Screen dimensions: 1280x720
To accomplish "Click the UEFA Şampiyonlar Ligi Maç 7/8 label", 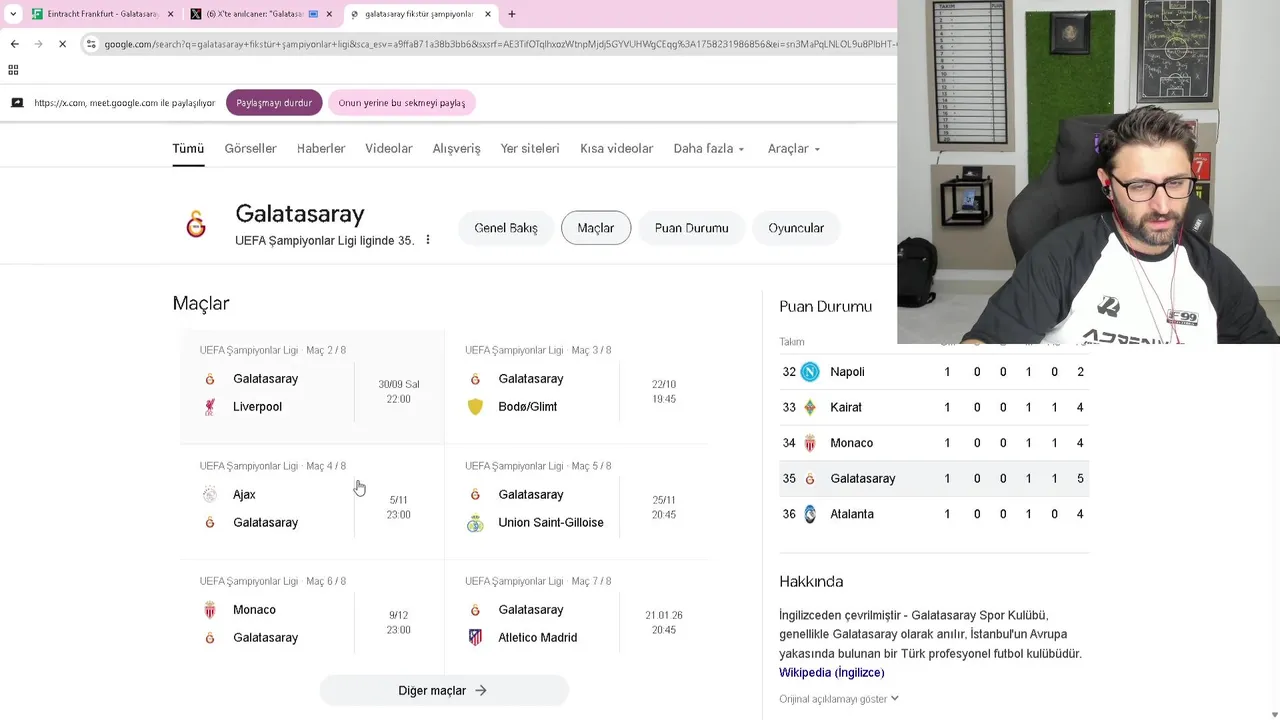I will click(x=538, y=581).
